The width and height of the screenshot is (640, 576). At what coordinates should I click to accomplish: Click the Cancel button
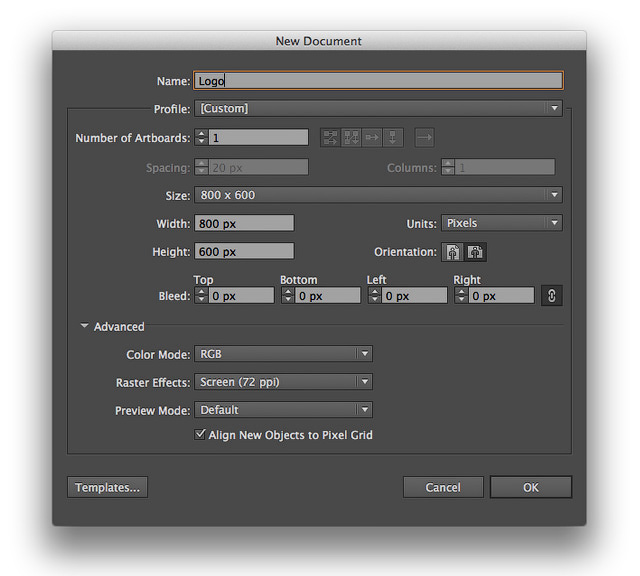point(443,487)
